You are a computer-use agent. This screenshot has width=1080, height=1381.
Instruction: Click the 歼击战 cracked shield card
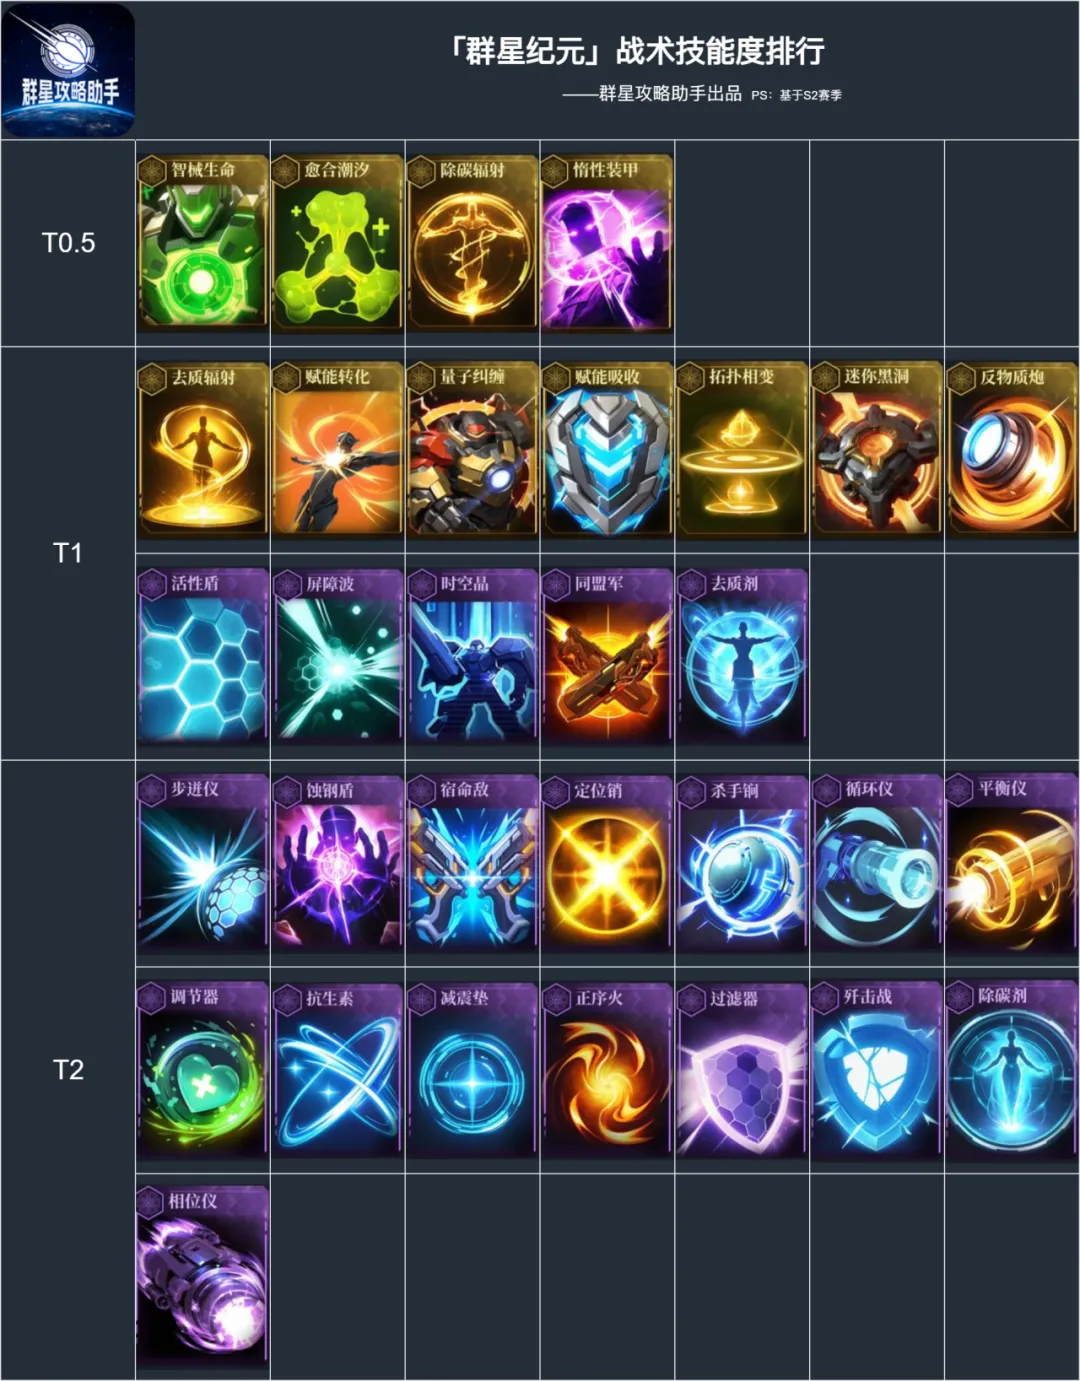click(876, 1069)
